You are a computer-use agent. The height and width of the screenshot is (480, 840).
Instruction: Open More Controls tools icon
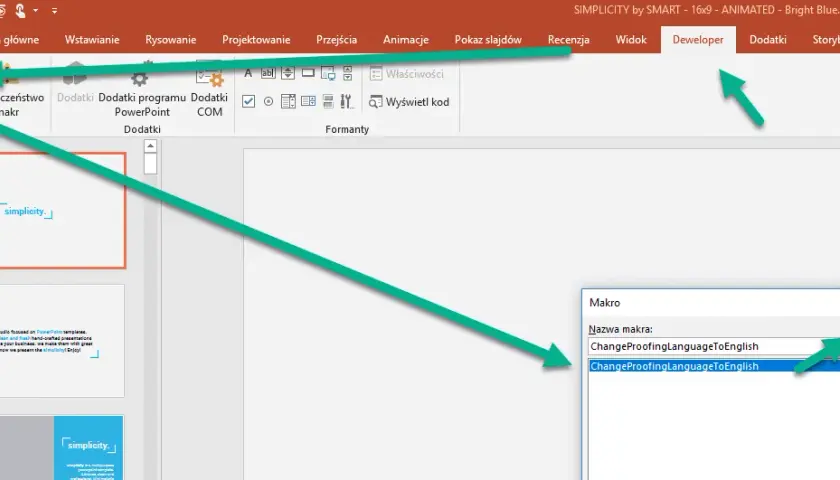coord(347,101)
